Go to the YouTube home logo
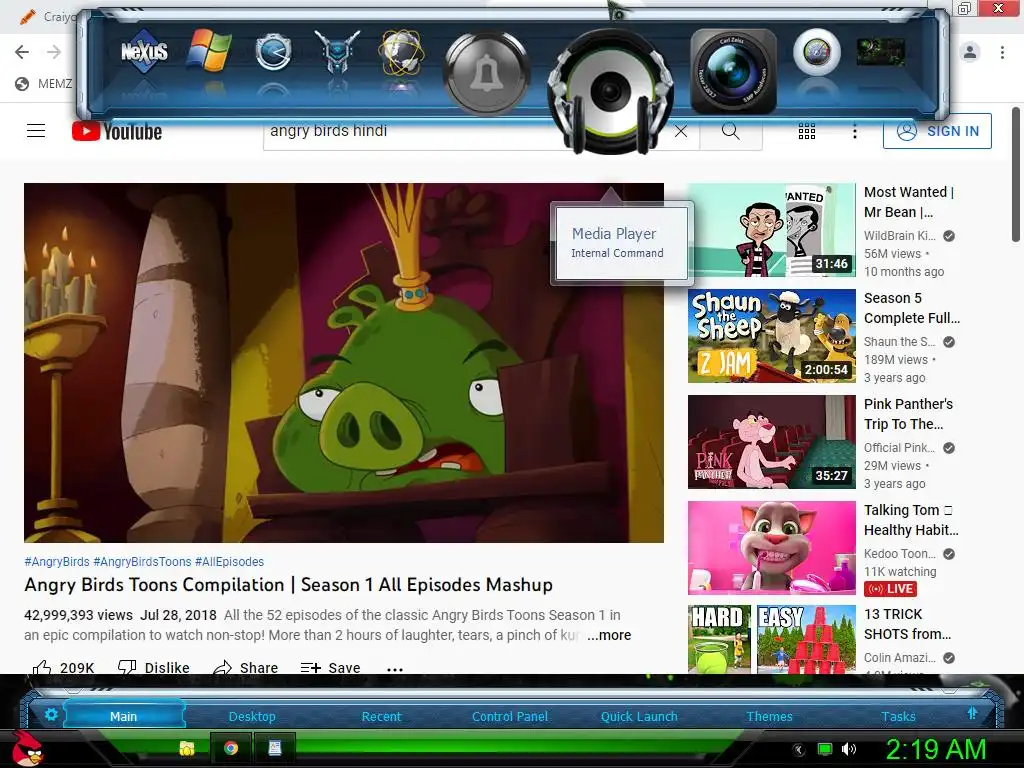1024x768 pixels. (x=117, y=131)
